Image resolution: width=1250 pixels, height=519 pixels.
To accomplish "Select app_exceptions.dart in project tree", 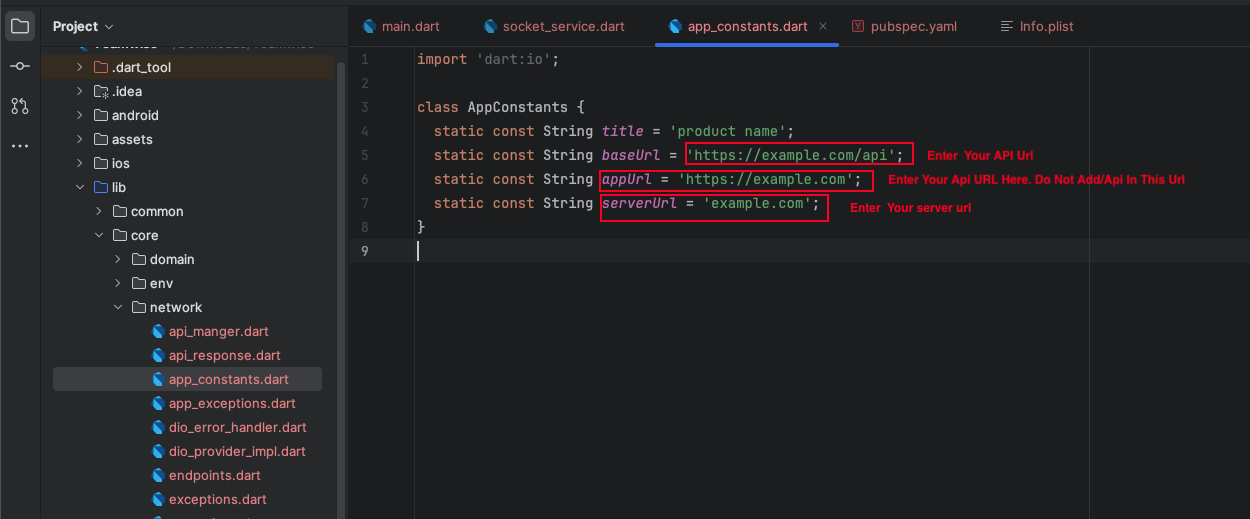I will tap(232, 403).
